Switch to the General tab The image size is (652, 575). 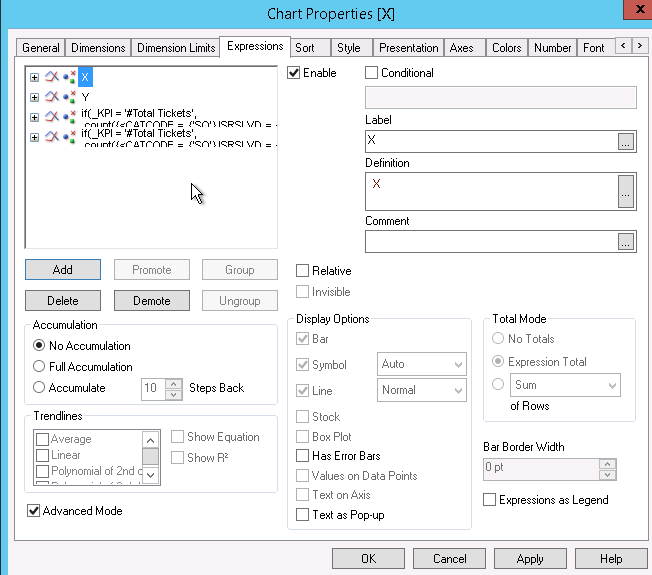[40, 48]
